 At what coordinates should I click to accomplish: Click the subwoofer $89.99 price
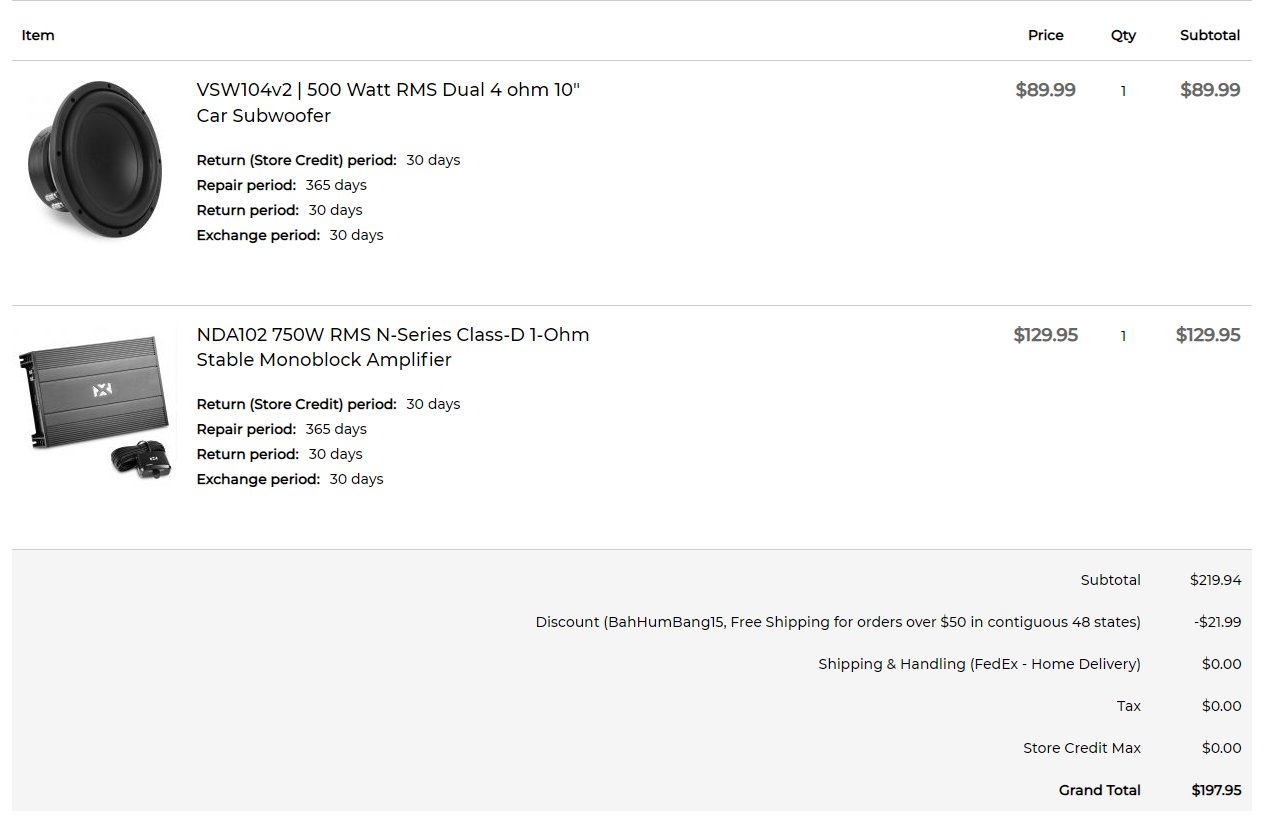tap(1045, 90)
